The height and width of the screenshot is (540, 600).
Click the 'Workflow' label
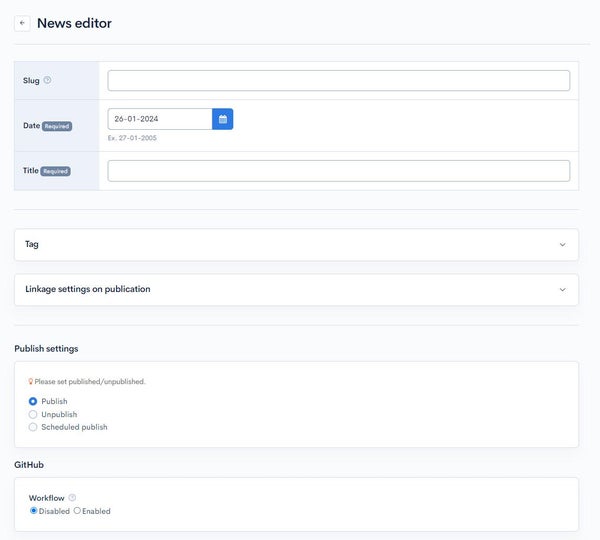[x=47, y=498]
